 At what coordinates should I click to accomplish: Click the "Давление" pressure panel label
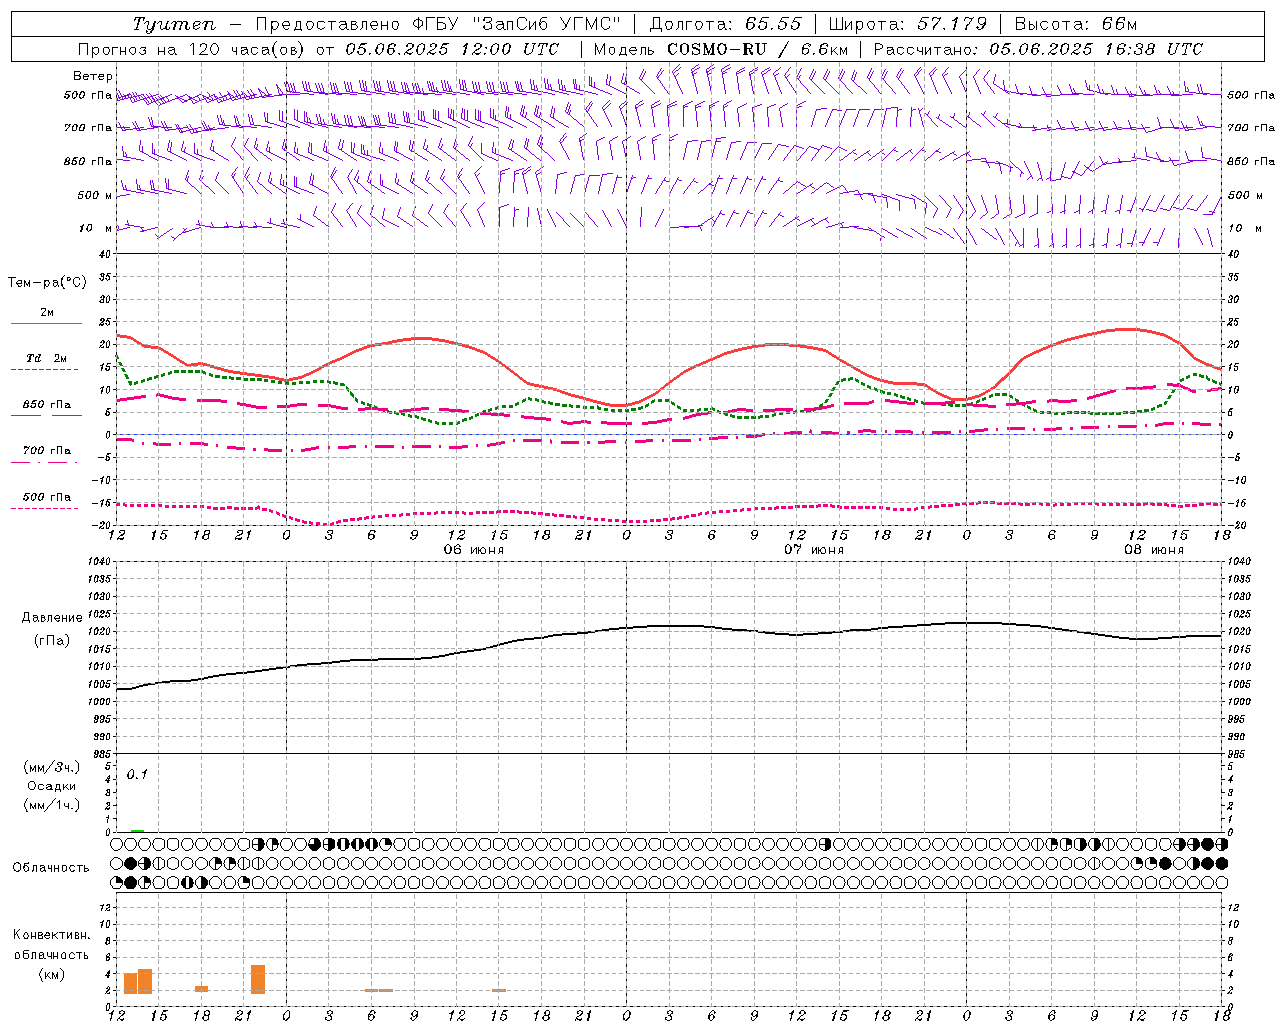[52, 618]
